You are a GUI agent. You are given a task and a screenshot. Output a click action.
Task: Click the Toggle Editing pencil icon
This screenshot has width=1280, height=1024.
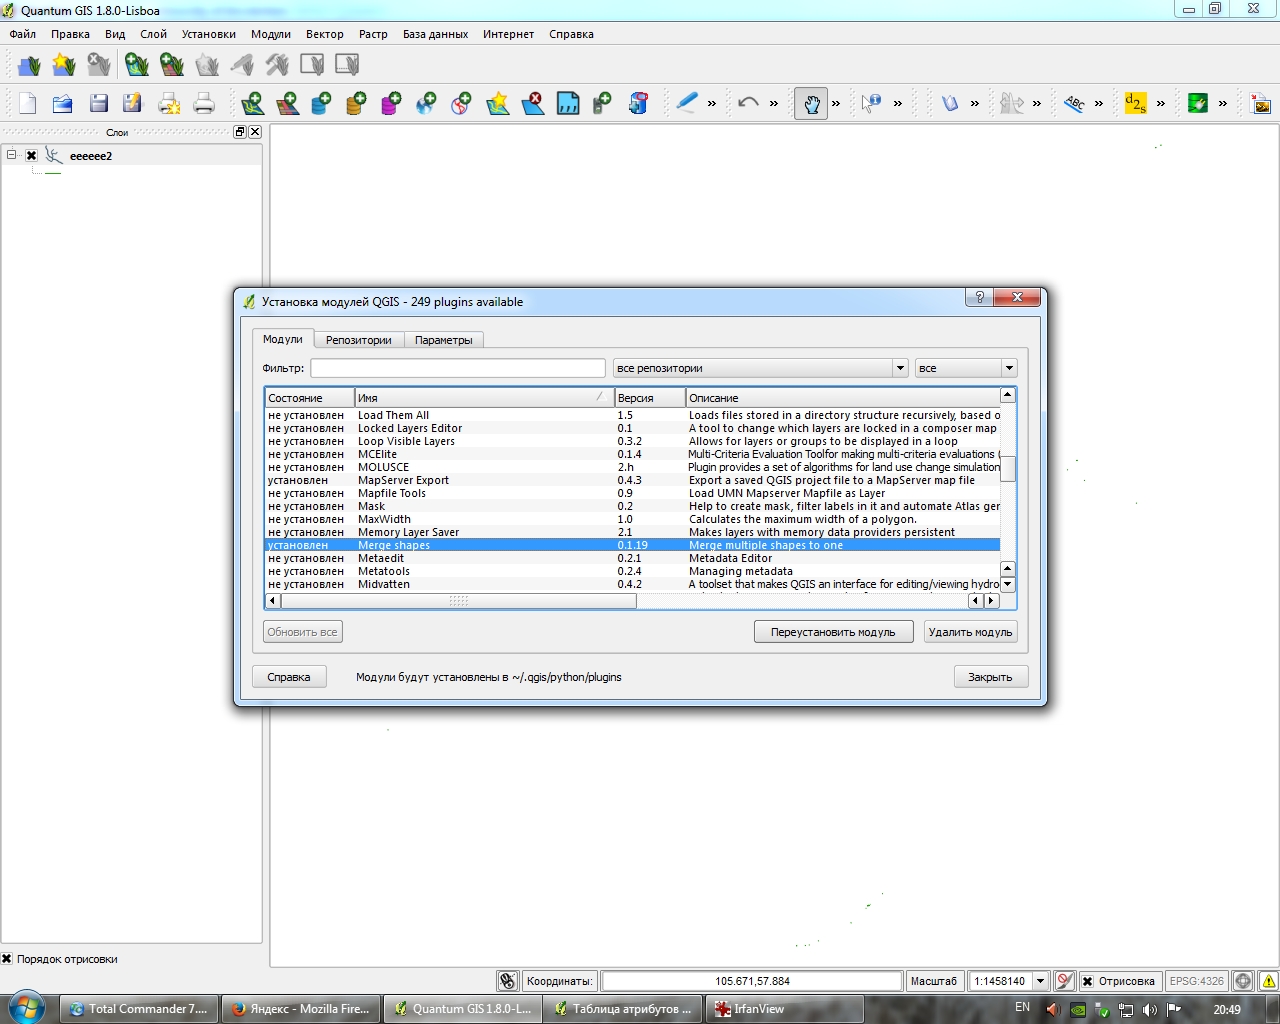point(686,103)
